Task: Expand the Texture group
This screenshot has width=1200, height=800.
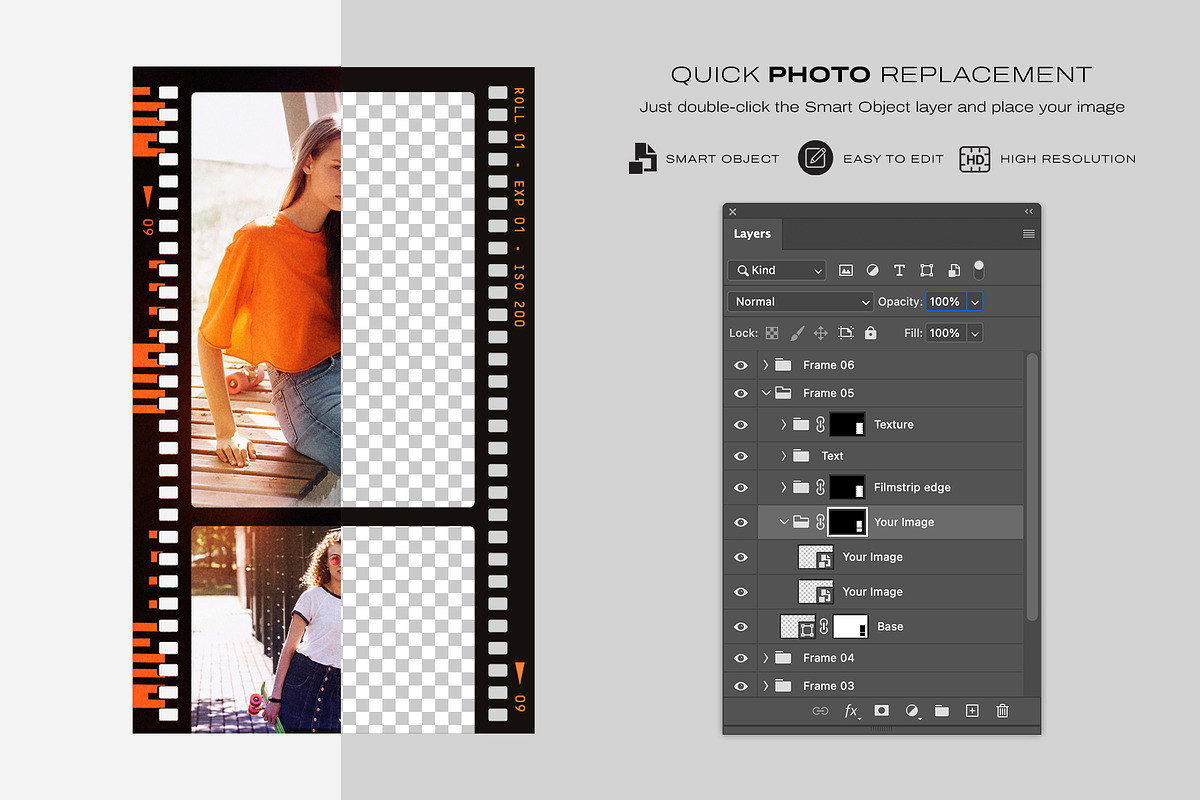Action: tap(784, 424)
